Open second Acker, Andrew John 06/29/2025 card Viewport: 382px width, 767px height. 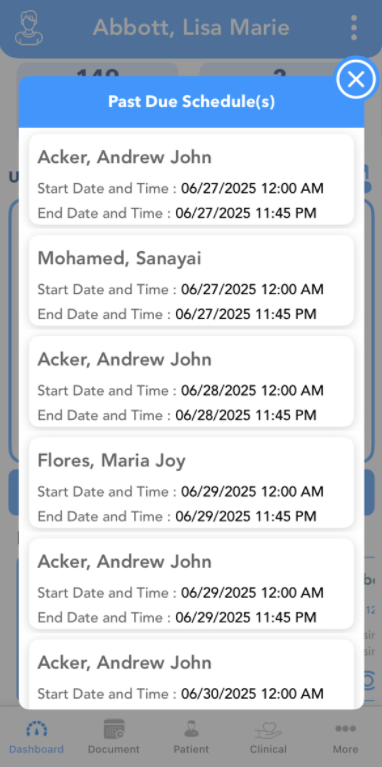point(191,584)
